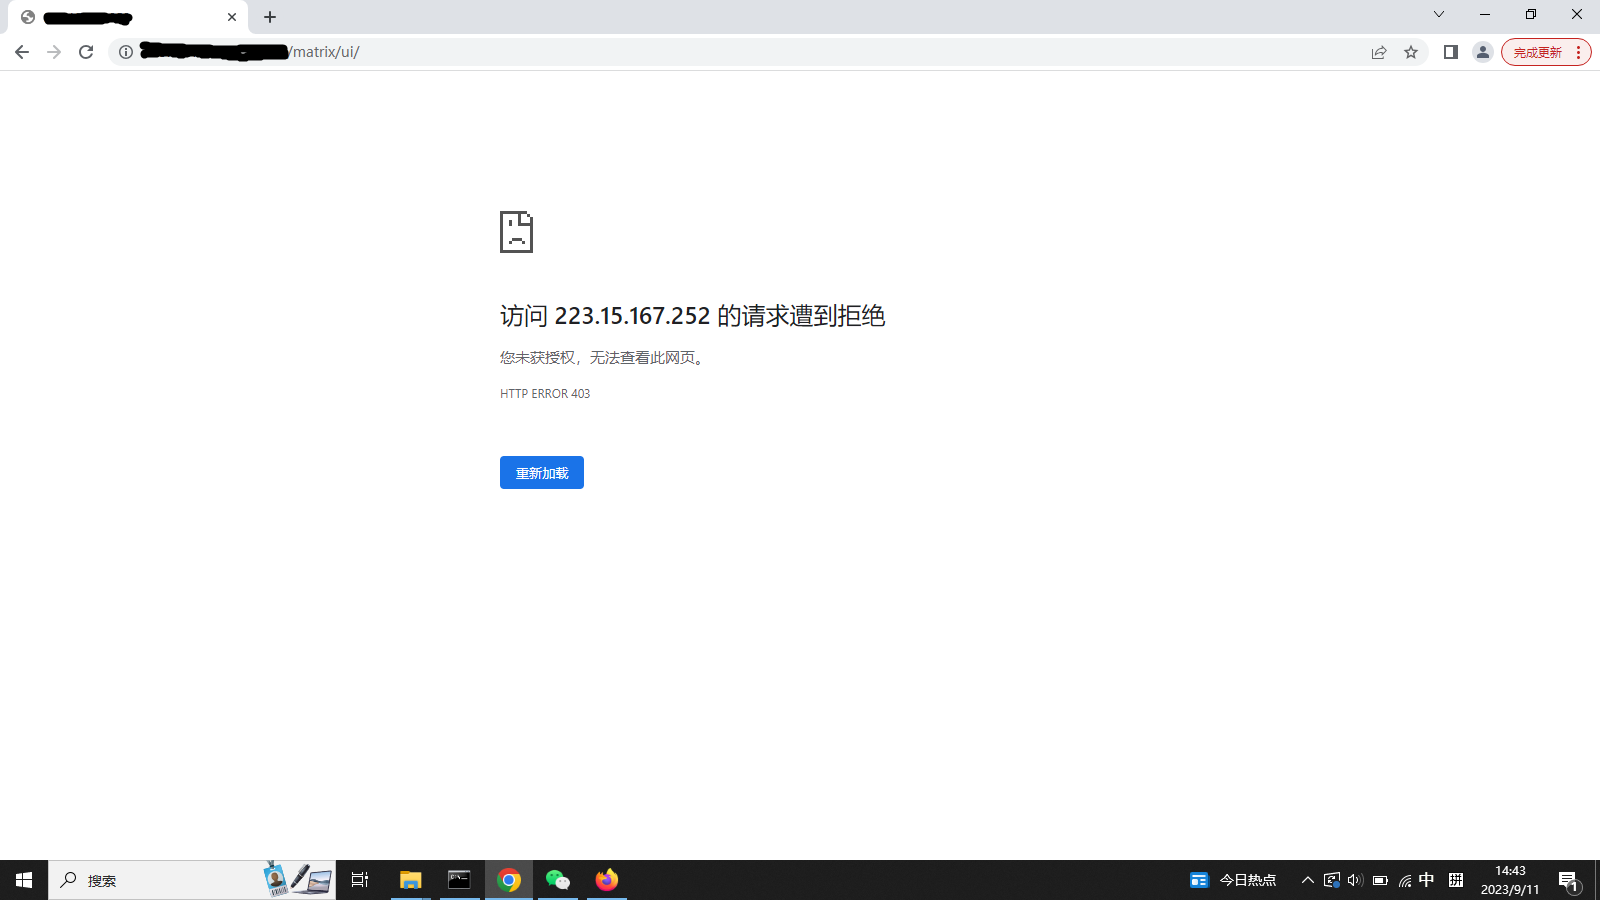Click the taskbar 搜索 search box

[x=192, y=880]
